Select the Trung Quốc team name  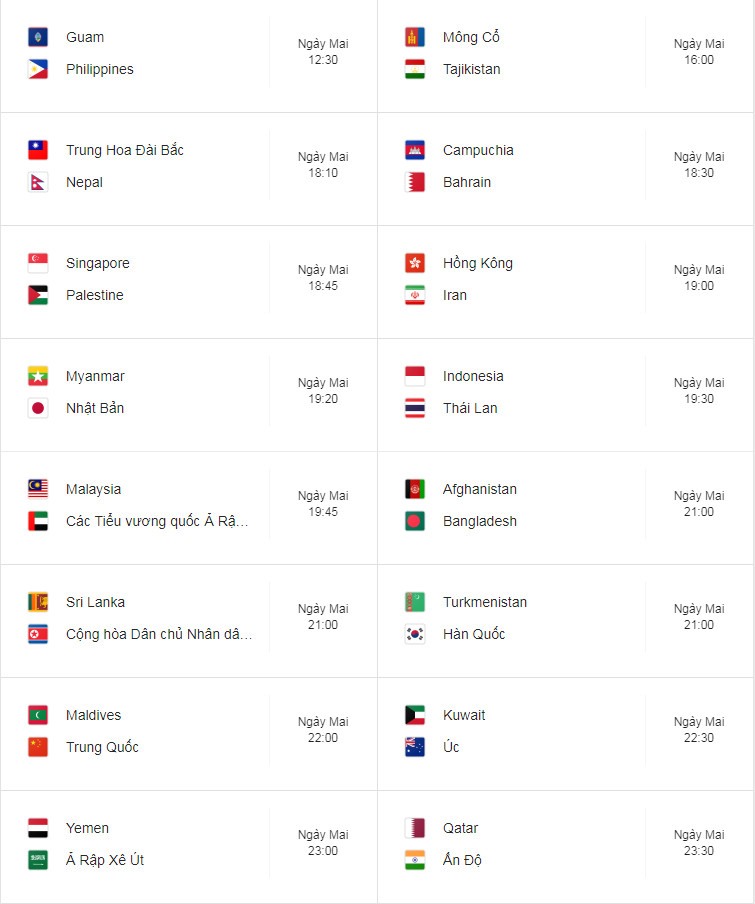[x=102, y=747]
